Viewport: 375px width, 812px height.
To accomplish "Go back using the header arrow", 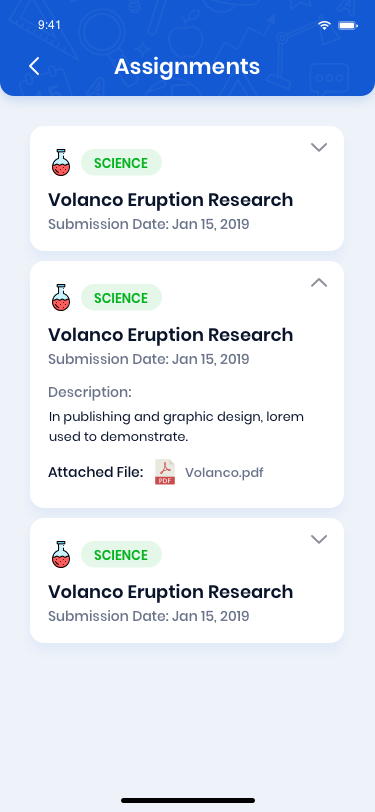I will pyautogui.click(x=34, y=66).
